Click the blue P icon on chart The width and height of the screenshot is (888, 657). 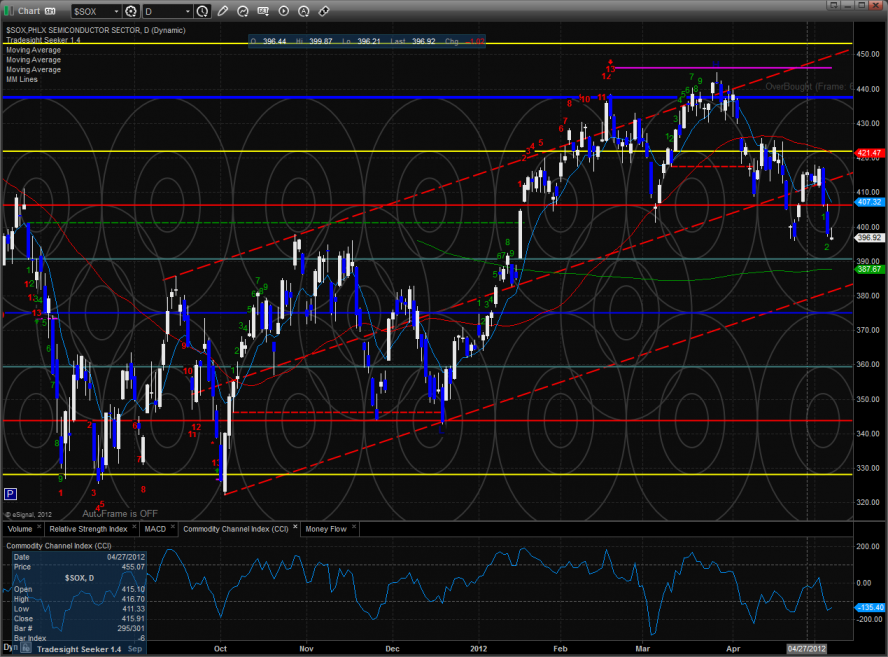click(11, 493)
